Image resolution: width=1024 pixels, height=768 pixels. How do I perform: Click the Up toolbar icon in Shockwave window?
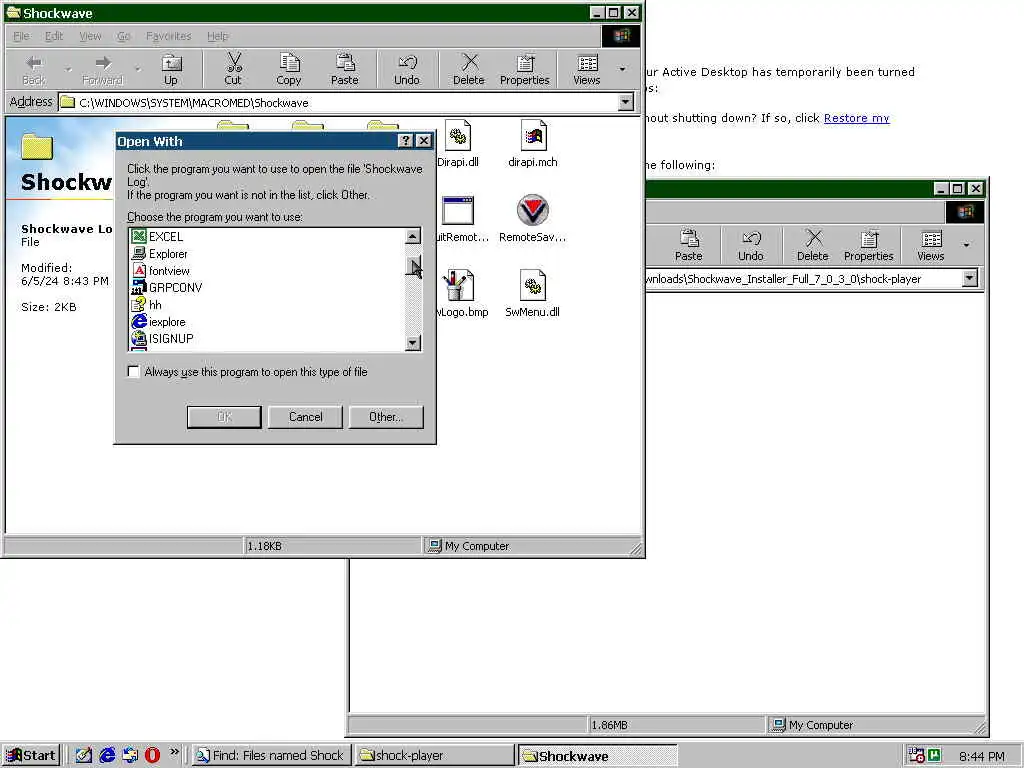[x=171, y=70]
